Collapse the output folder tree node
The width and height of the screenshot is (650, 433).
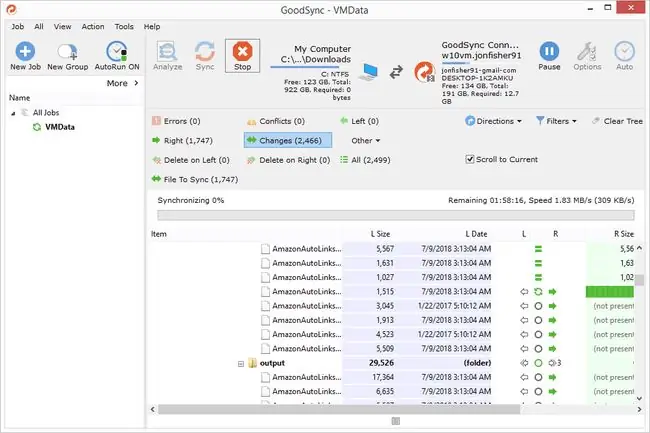(x=241, y=364)
